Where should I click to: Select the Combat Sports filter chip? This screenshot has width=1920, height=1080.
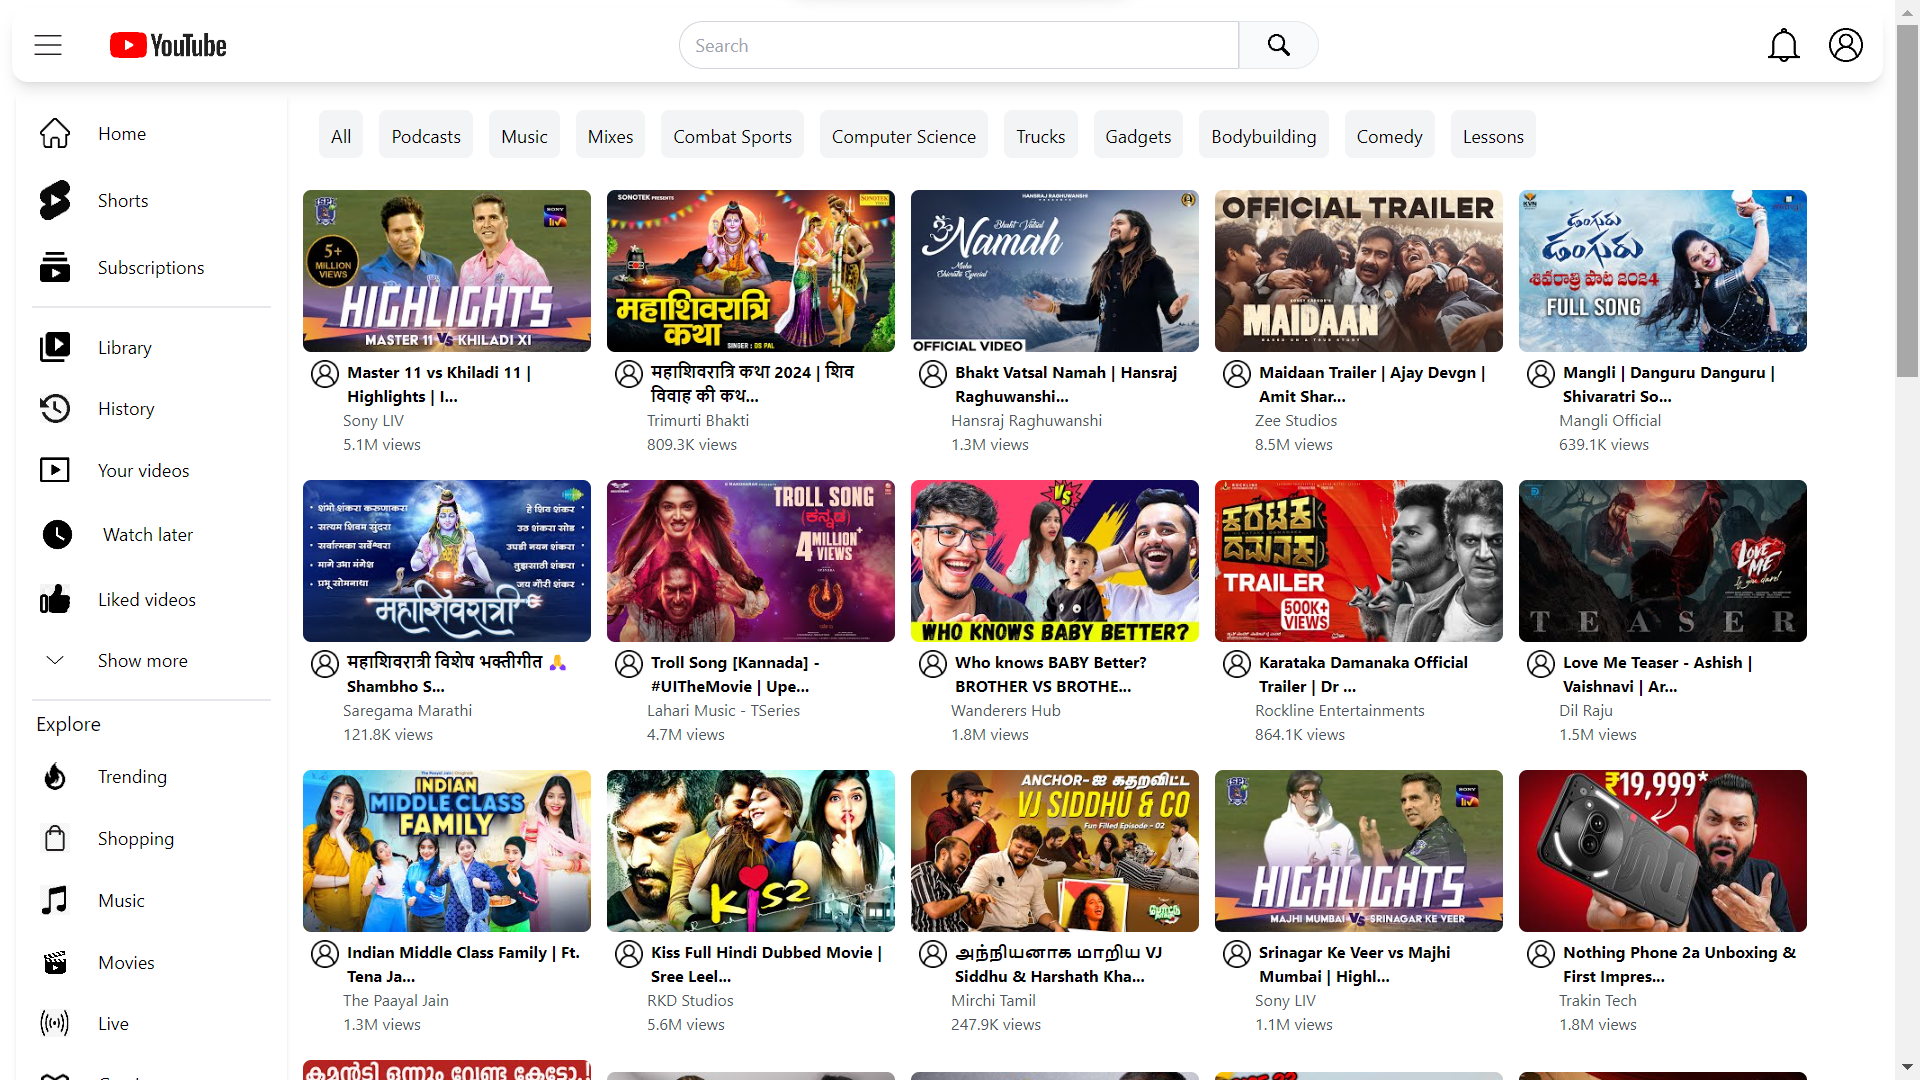(732, 136)
